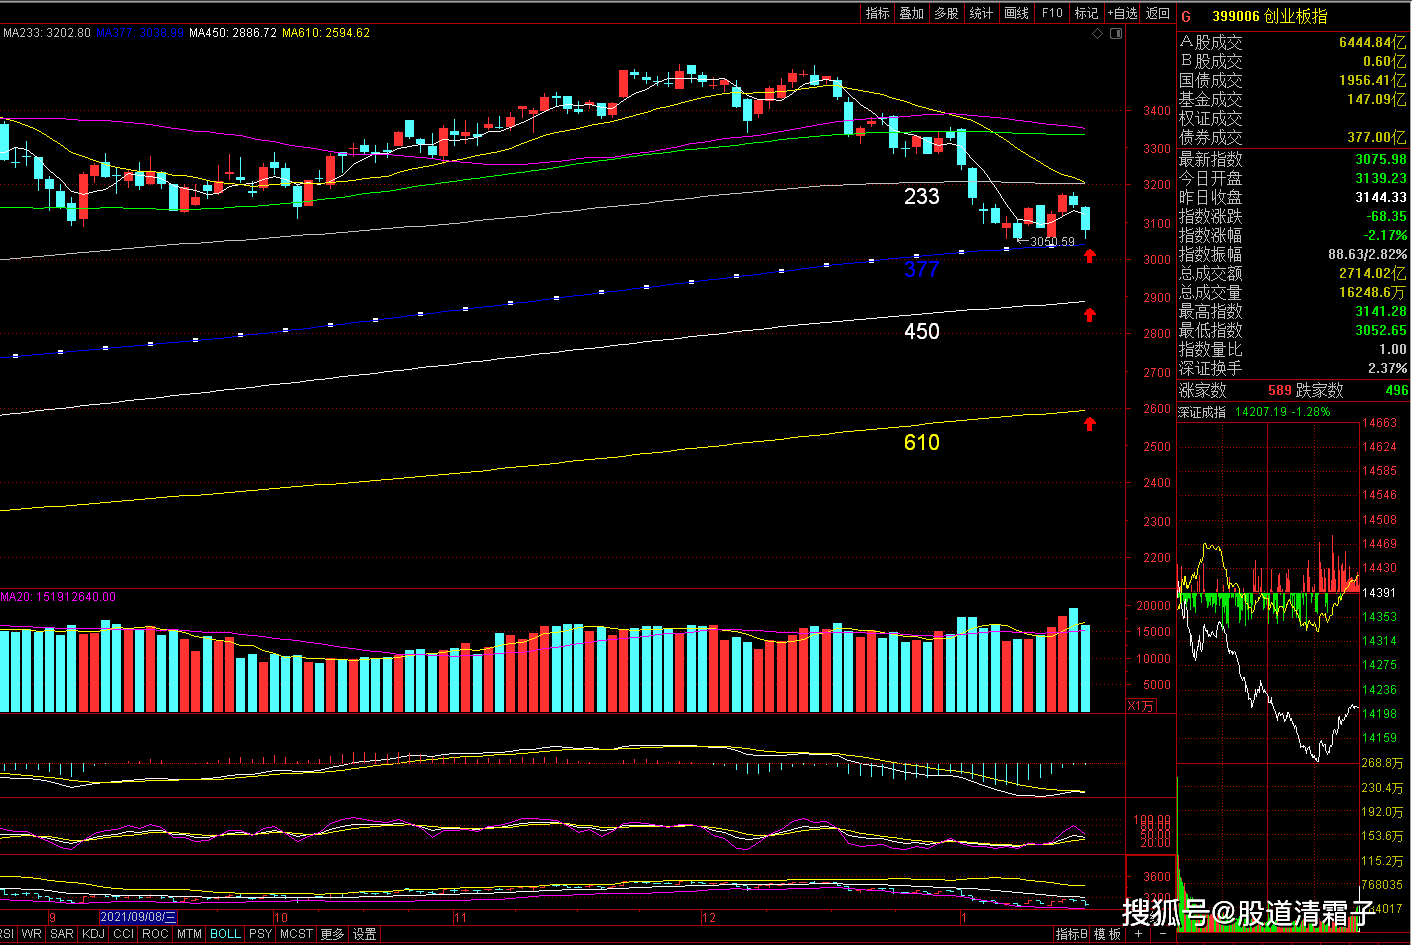
Task: Open the 多股 multi-stock view
Action: tap(946, 13)
